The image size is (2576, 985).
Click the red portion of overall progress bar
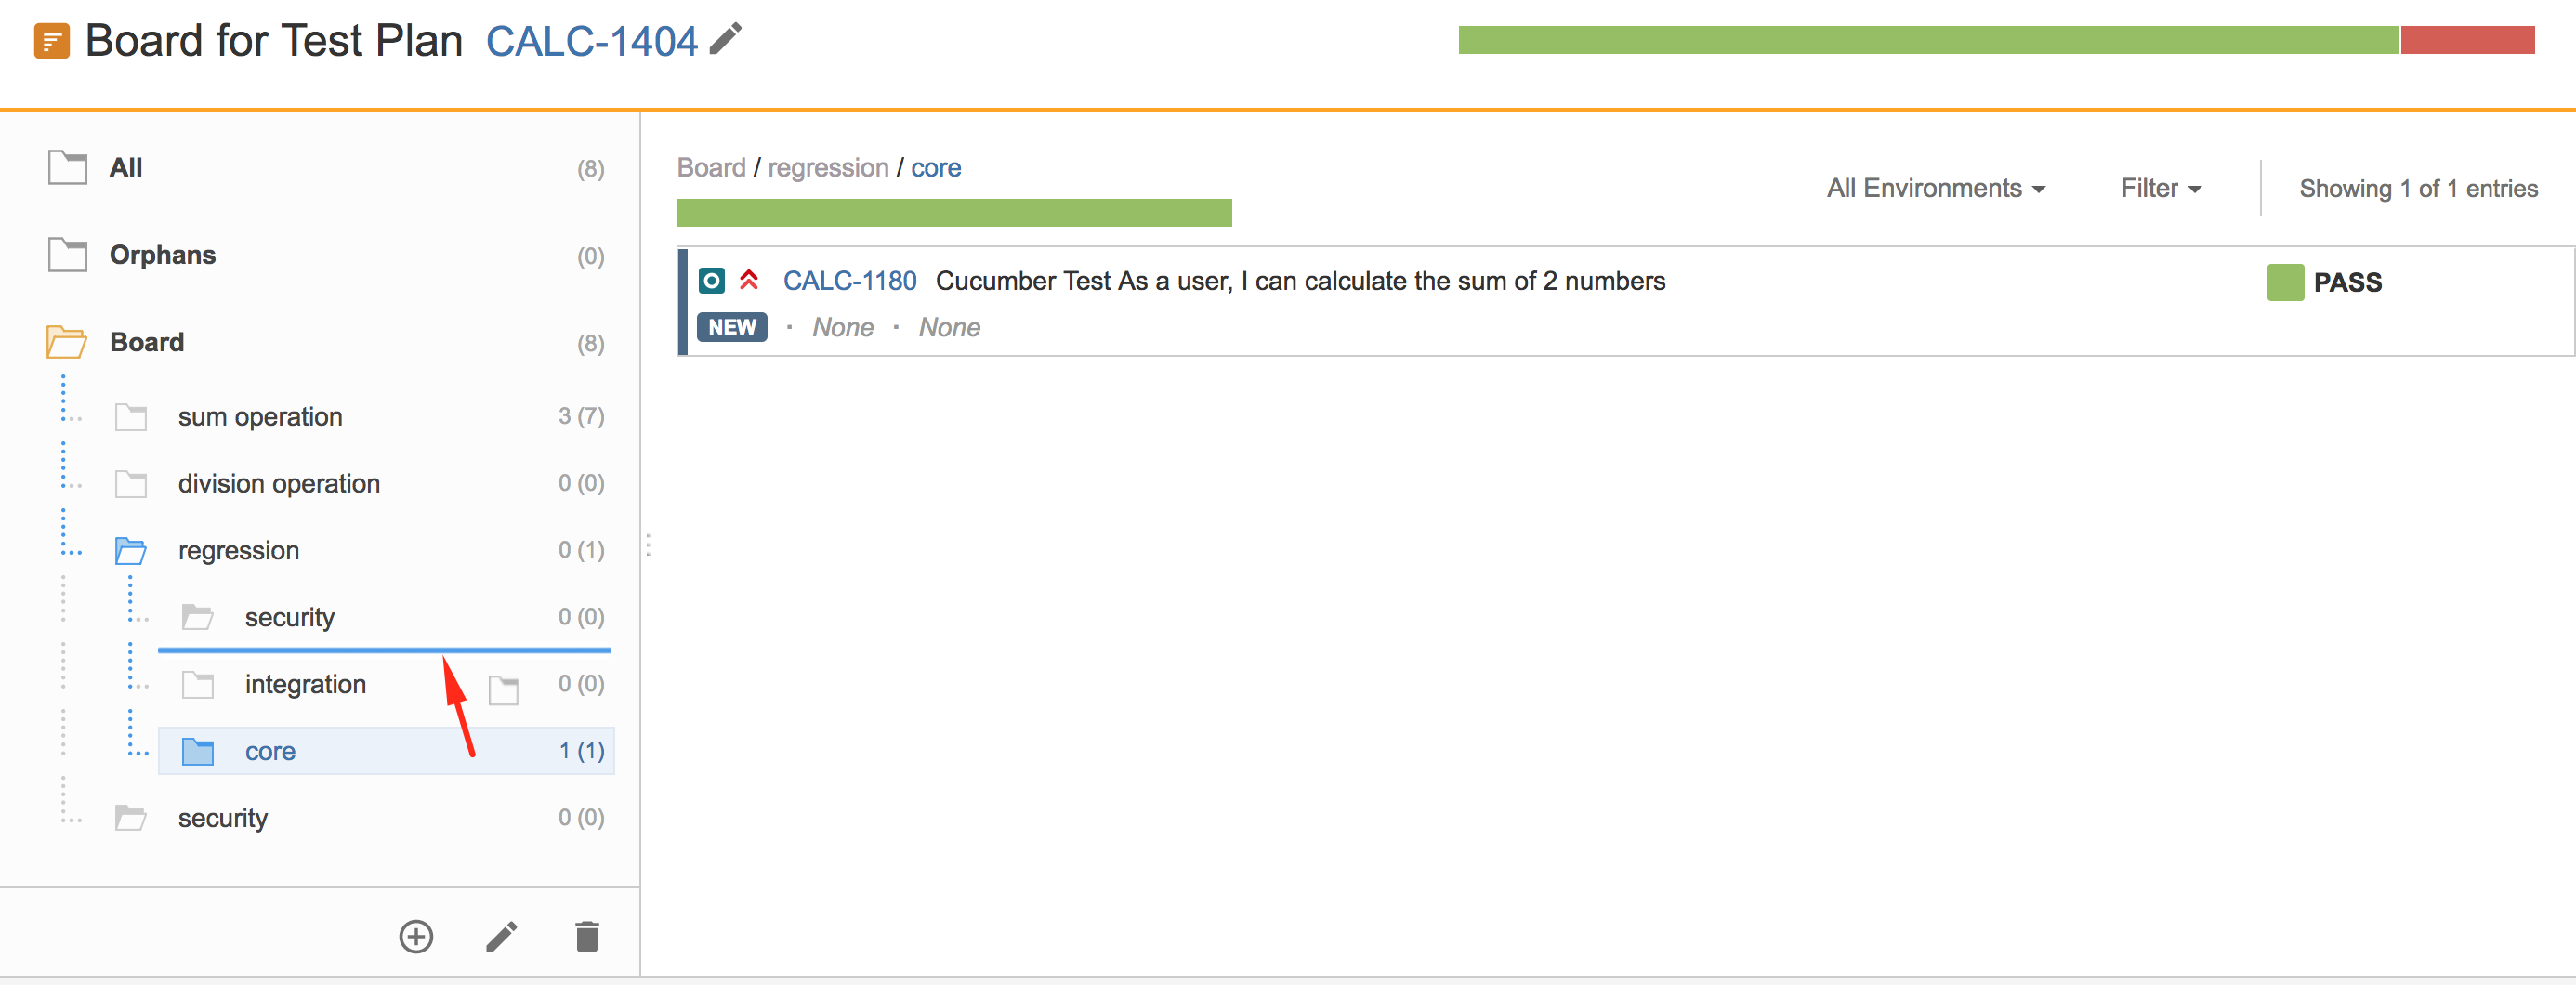(2467, 40)
